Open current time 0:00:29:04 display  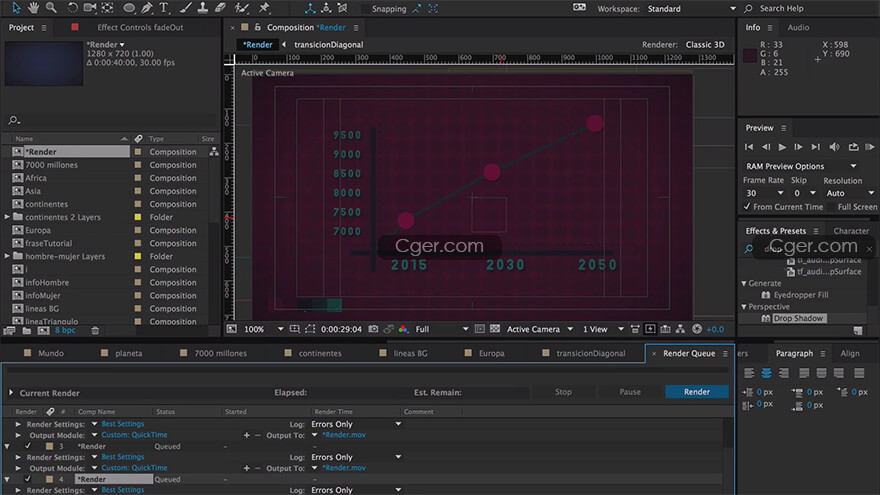point(341,329)
